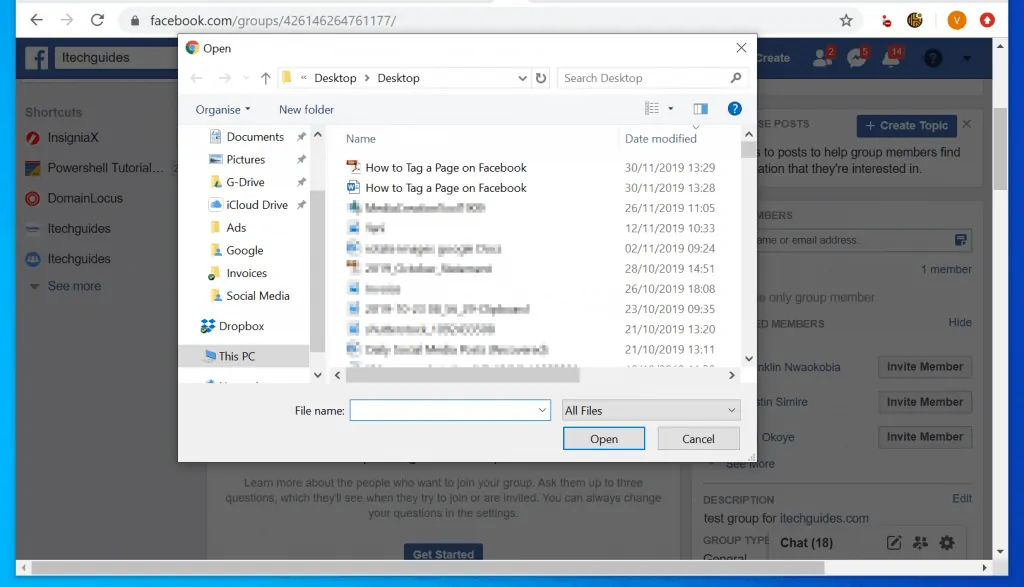1024x587 pixels.
Task: Open the dialog's blue help icon
Action: (735, 109)
